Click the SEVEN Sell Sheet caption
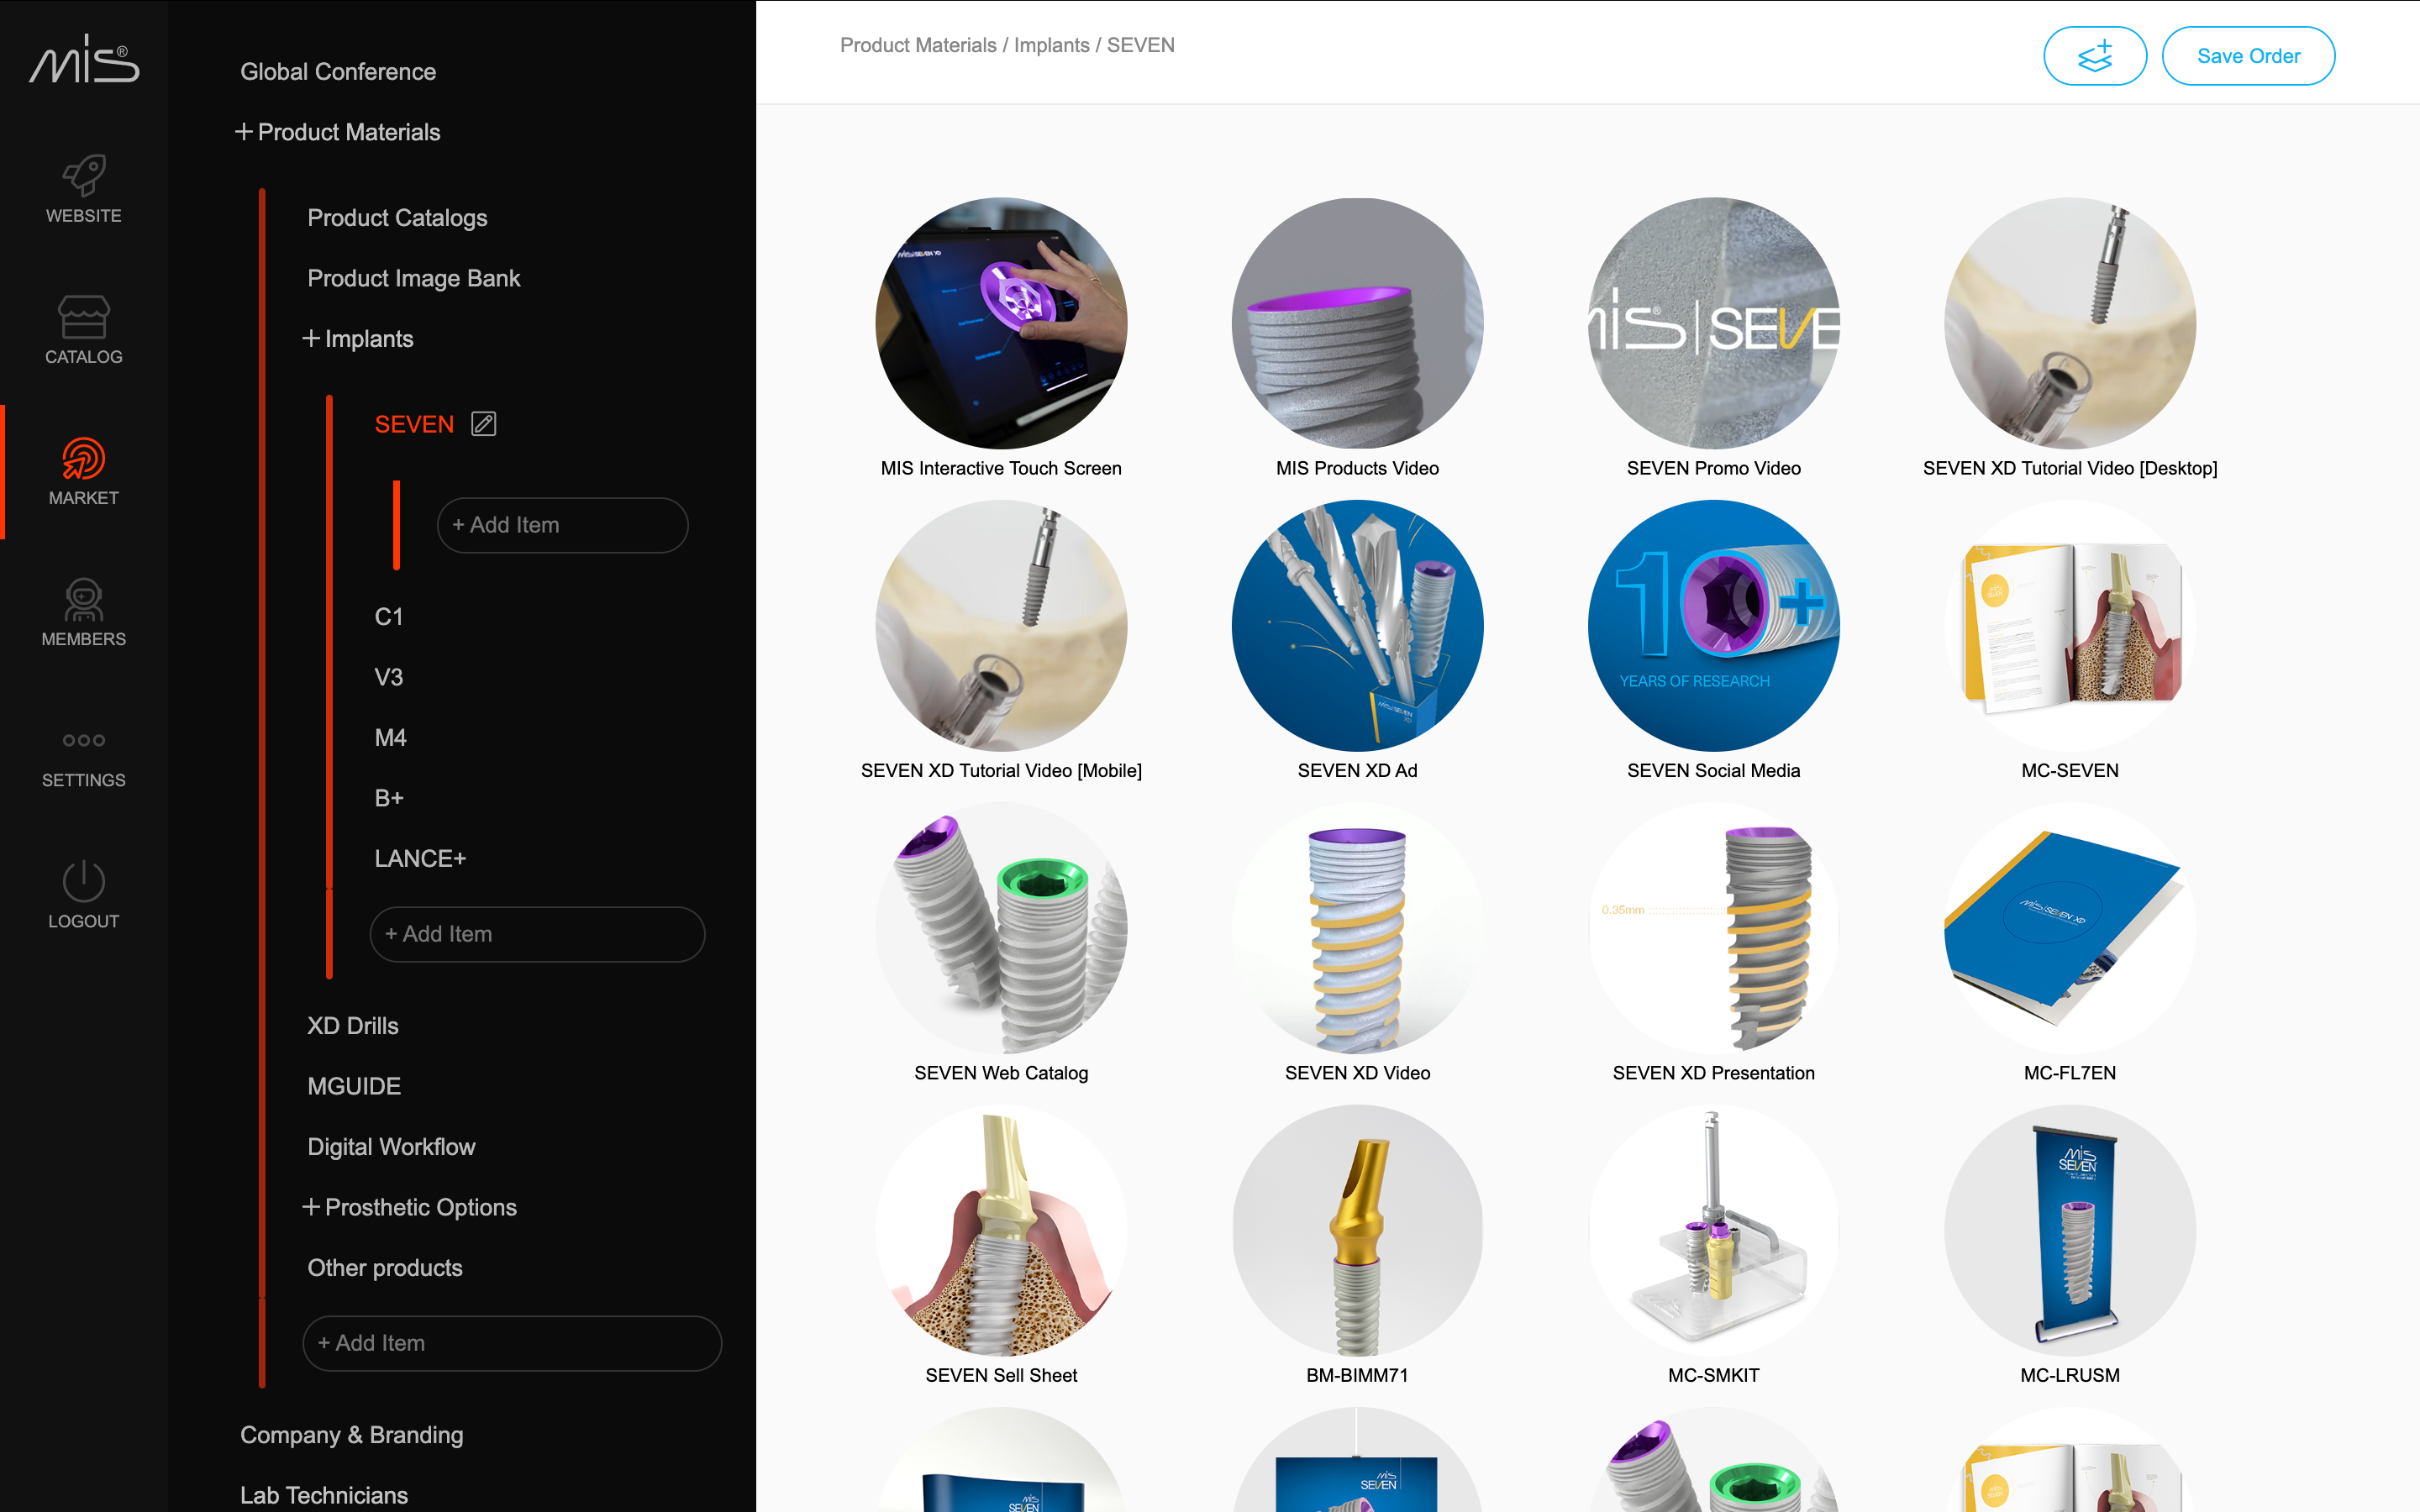2420x1512 pixels. [1001, 1375]
